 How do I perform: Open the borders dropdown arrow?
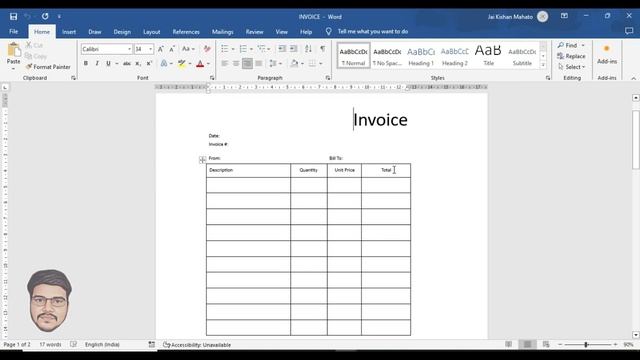[x=321, y=63]
